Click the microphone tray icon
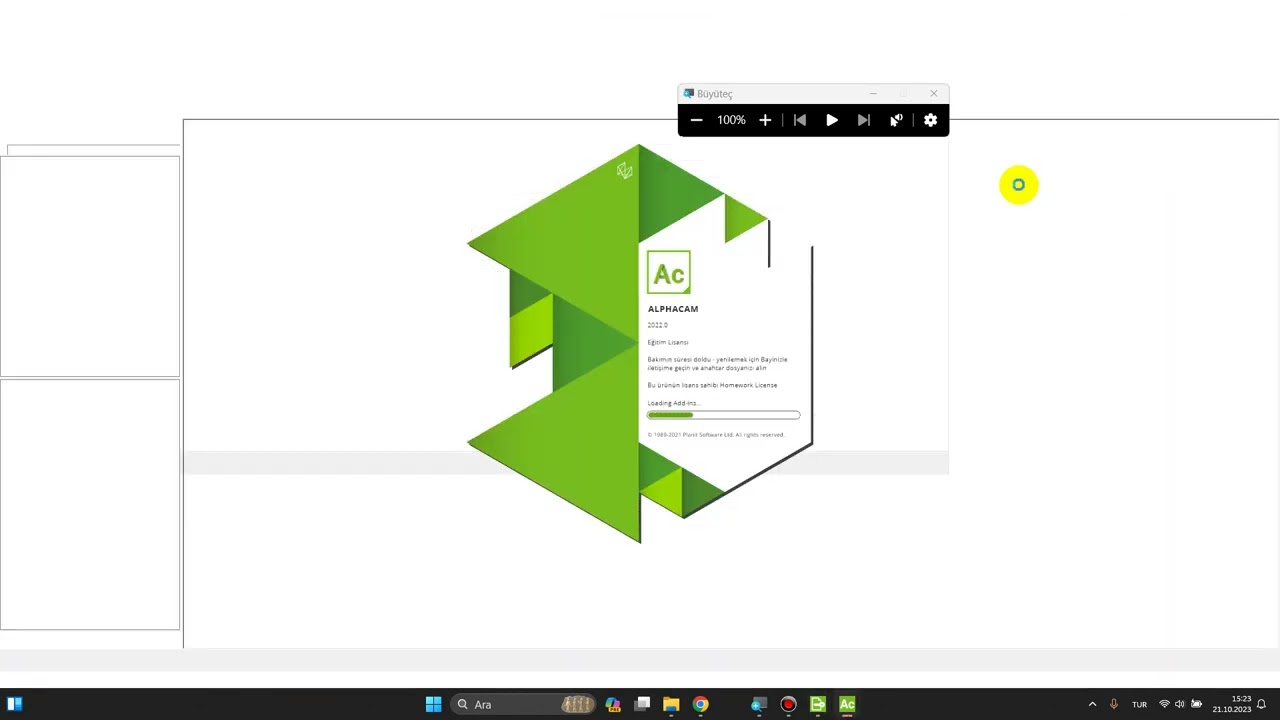The height and width of the screenshot is (720, 1280). coord(1113,704)
